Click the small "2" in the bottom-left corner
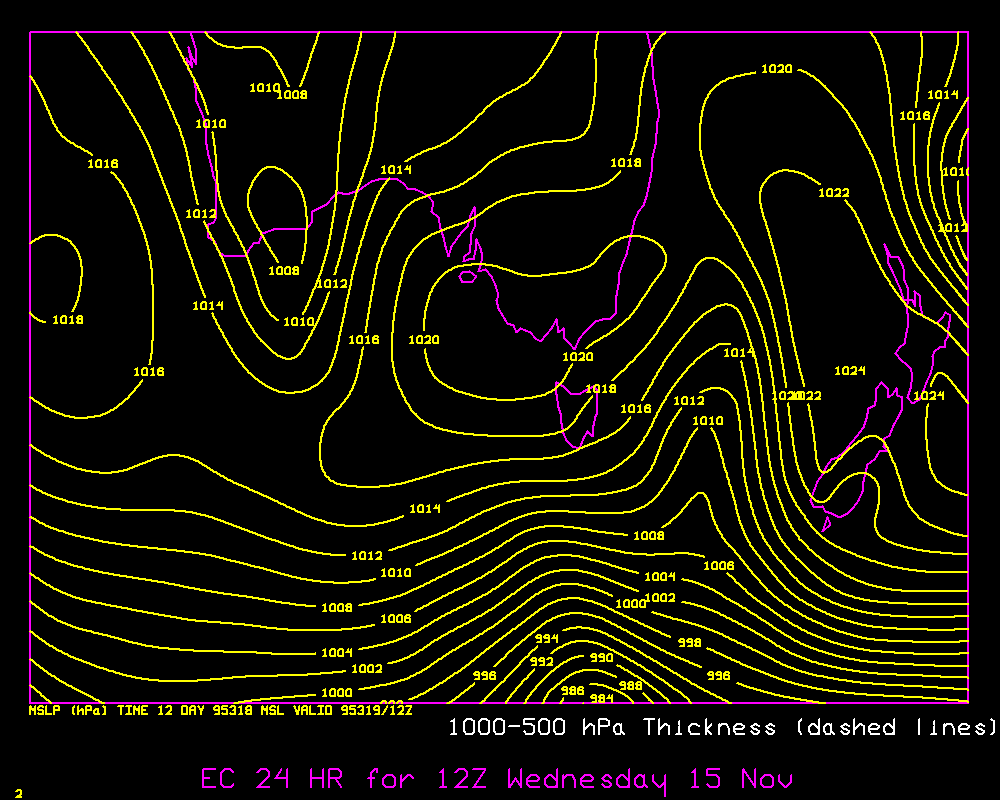Viewport: 1000px width, 800px height. tap(18, 793)
